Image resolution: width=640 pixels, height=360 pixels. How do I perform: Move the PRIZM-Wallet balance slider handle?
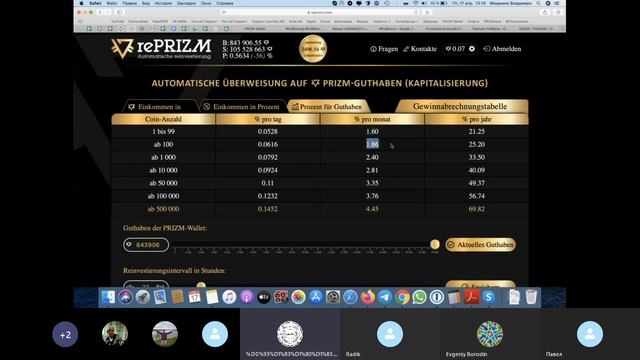(435, 244)
